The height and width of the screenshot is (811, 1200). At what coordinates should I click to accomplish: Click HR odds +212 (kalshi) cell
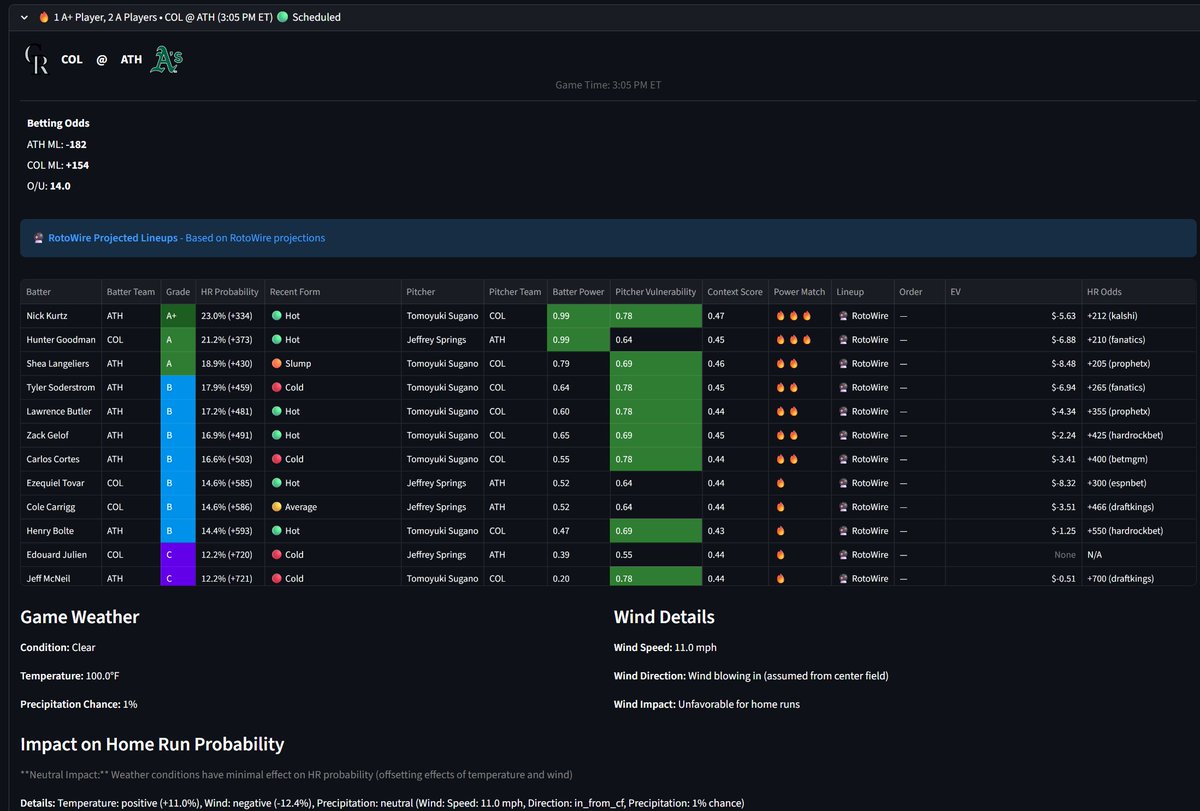click(x=1138, y=315)
